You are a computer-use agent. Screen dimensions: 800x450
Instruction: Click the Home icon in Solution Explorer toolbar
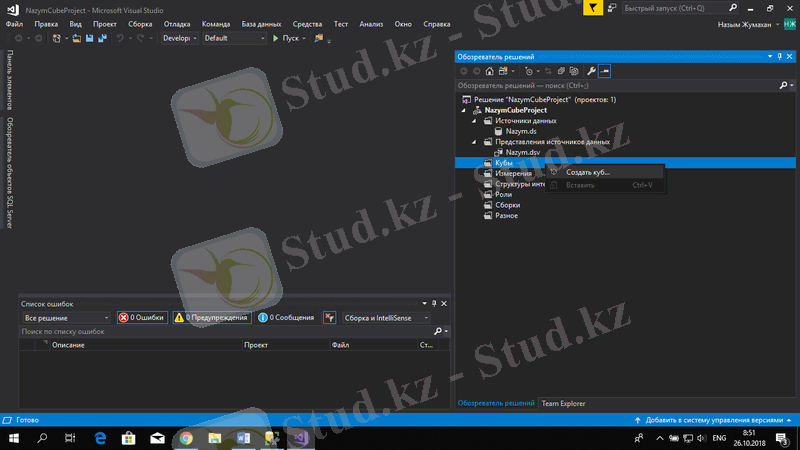coord(489,71)
